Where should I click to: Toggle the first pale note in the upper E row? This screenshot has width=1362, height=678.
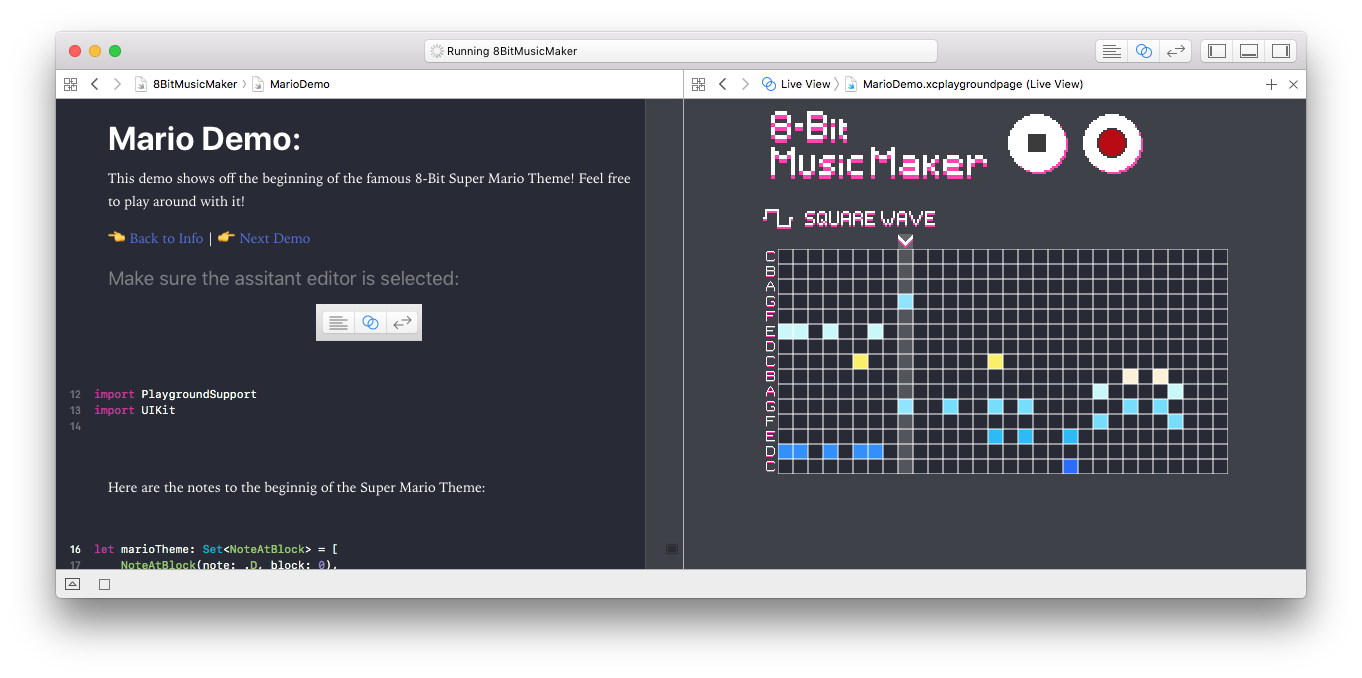785,331
